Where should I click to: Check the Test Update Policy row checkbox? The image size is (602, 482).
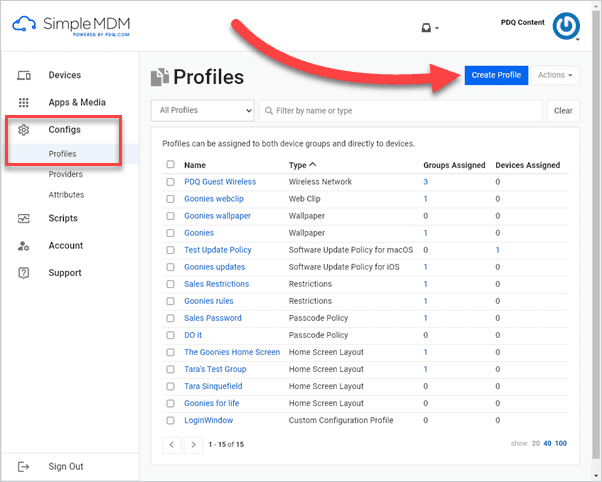pos(170,250)
